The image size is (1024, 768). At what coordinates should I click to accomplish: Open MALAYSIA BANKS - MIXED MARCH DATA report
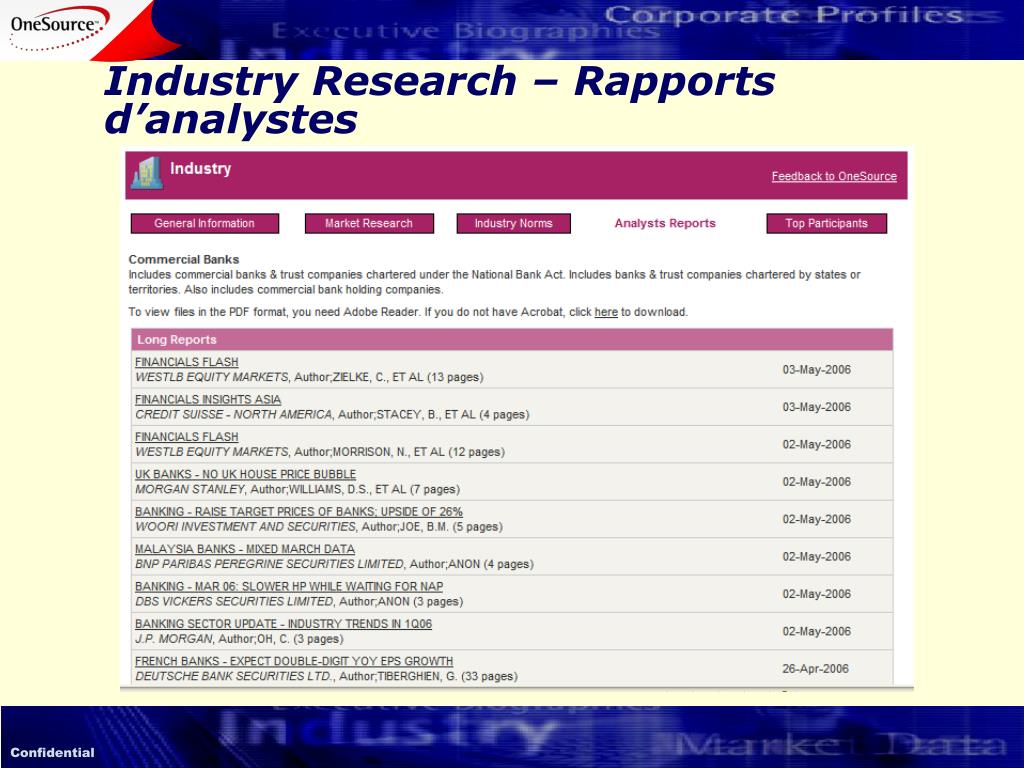(245, 549)
